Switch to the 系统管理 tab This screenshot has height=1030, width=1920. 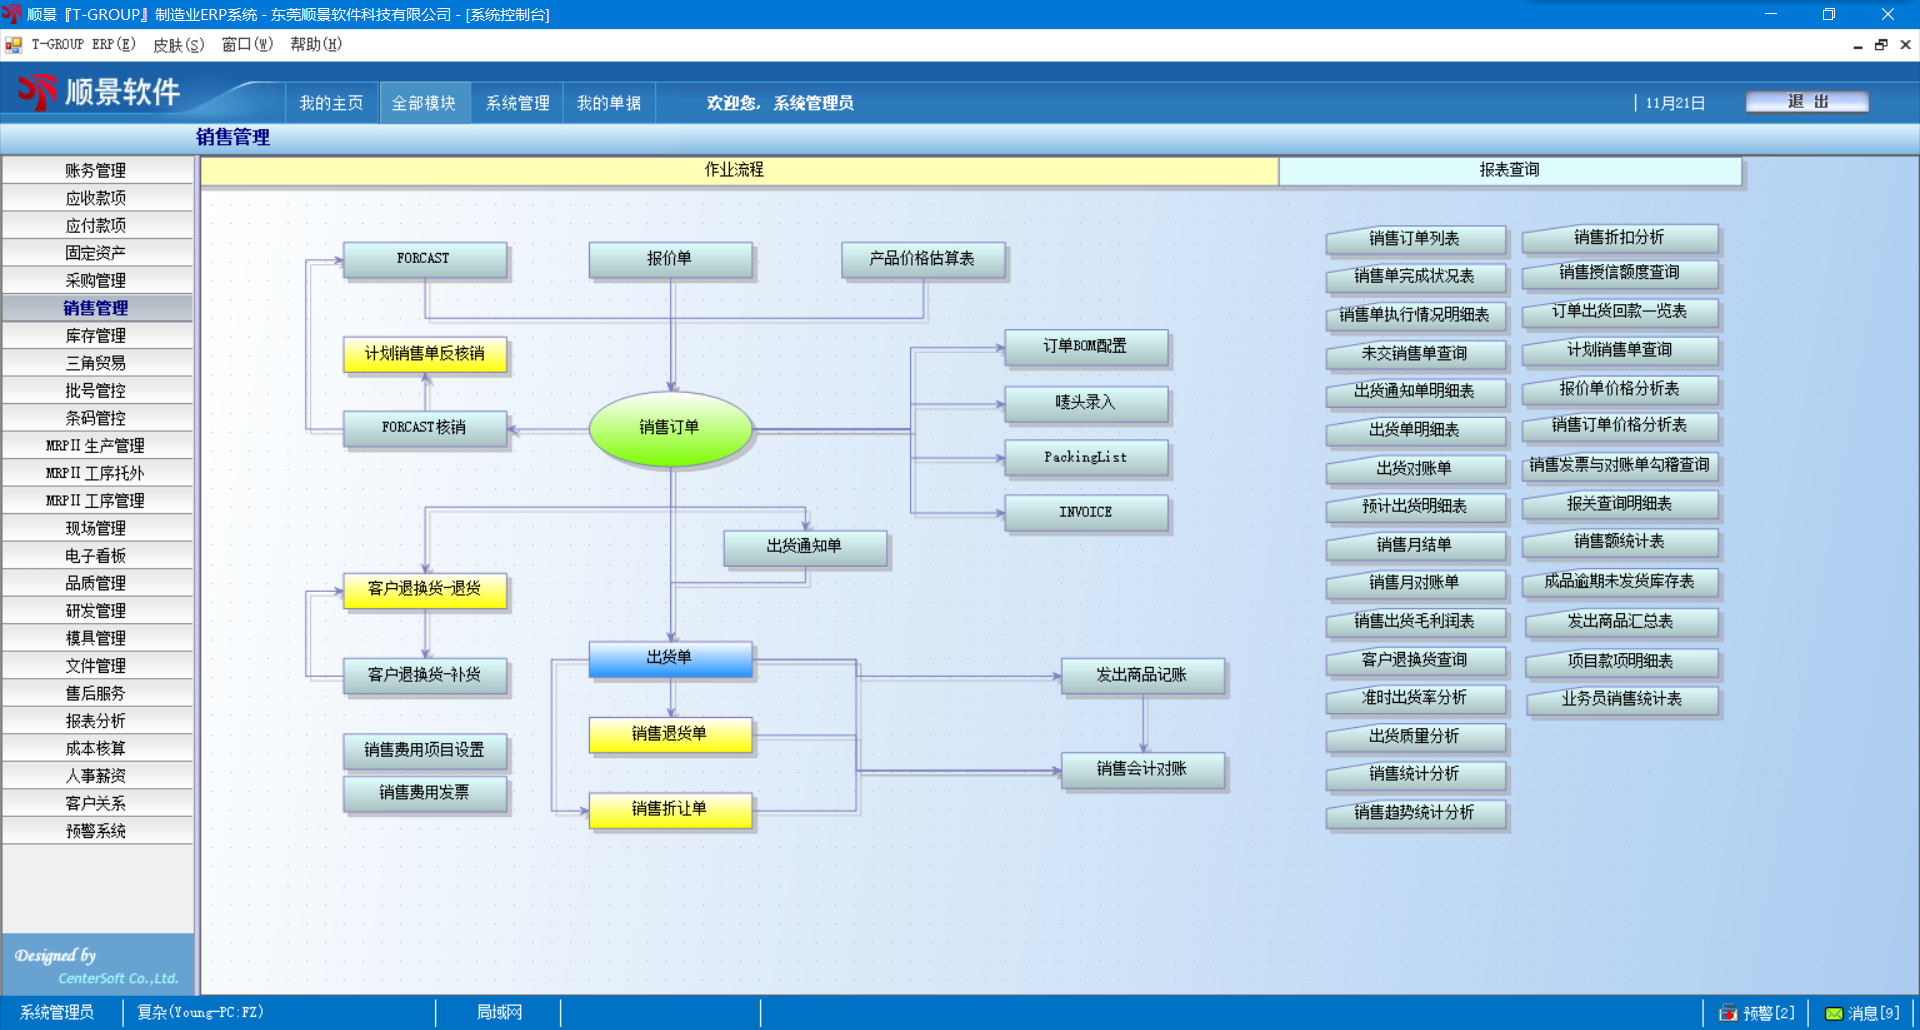click(517, 103)
